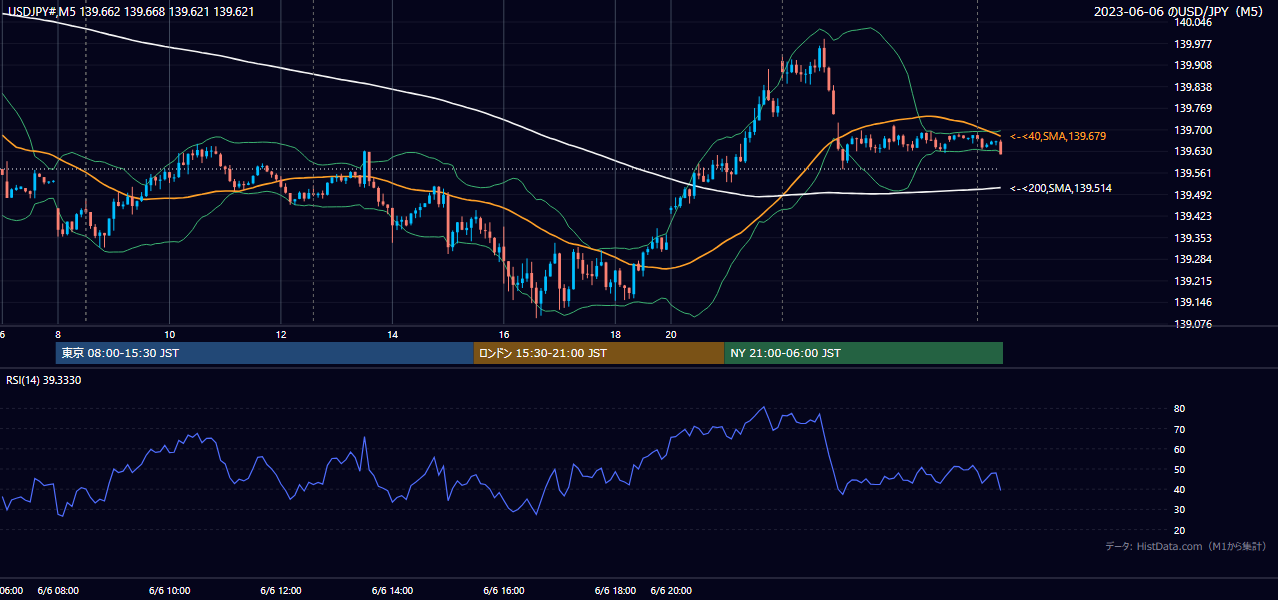Viewport: 1278px width, 600px height.
Task: Click price axis value 139.284
Action: [1192, 260]
